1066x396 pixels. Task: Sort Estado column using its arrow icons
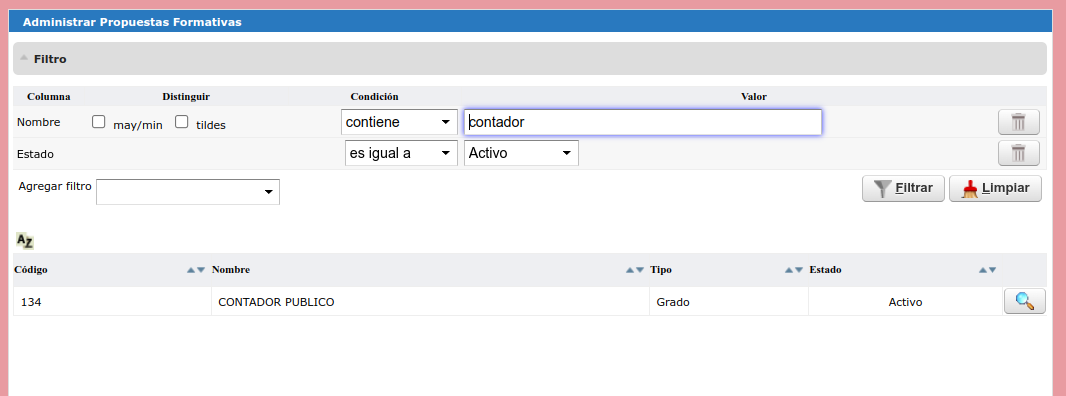click(x=987, y=270)
